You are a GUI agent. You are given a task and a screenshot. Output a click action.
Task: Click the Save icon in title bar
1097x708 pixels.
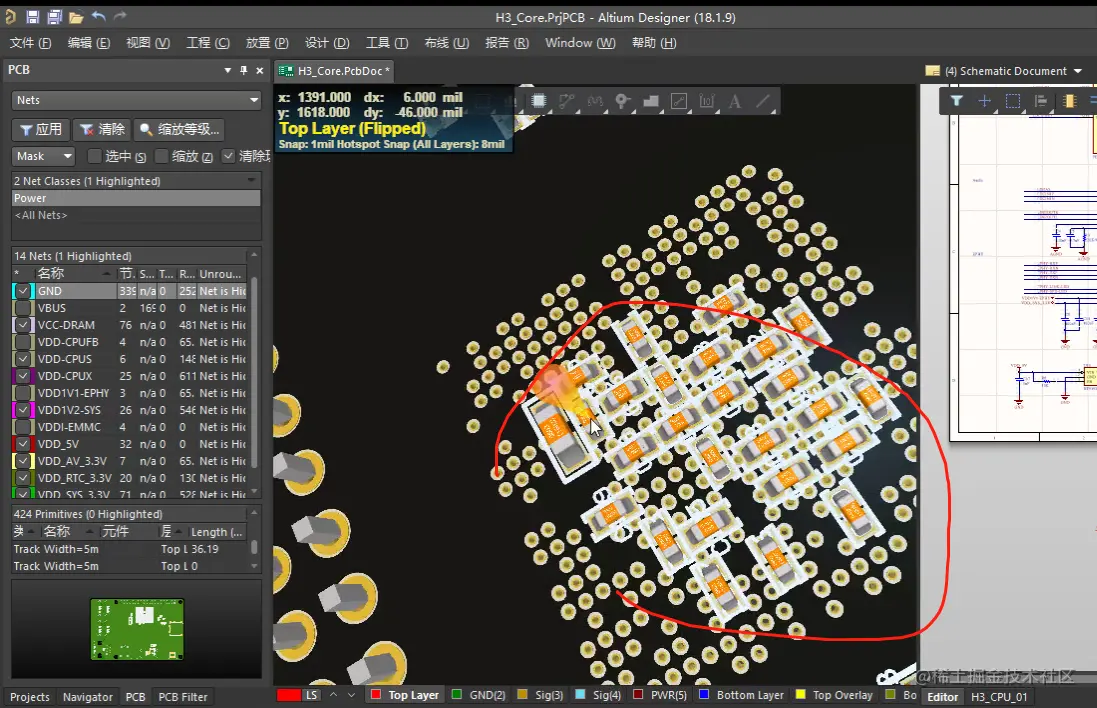pyautogui.click(x=32, y=17)
